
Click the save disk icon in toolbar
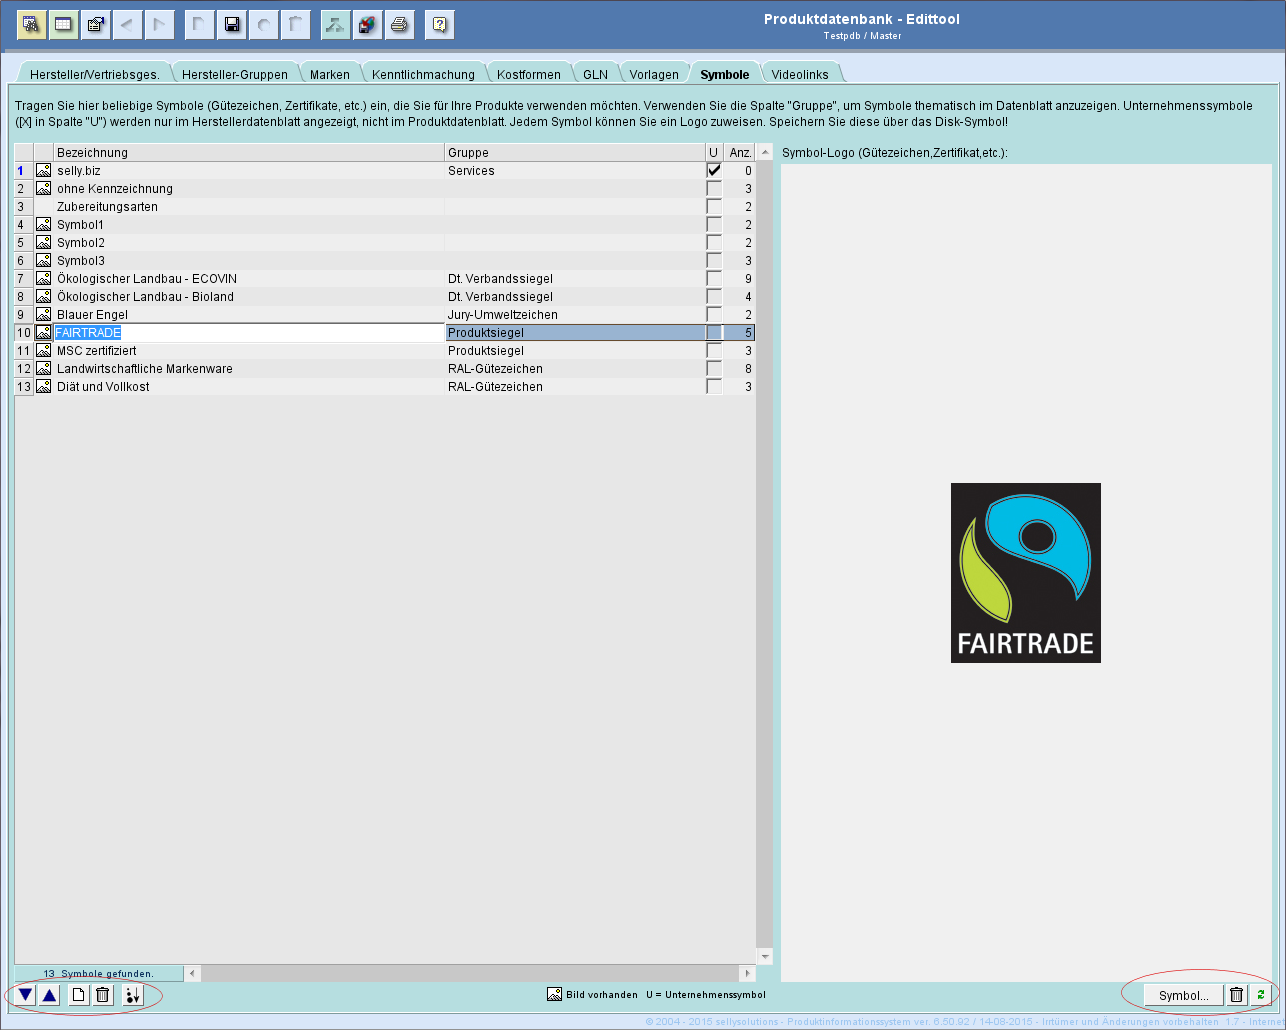231,25
